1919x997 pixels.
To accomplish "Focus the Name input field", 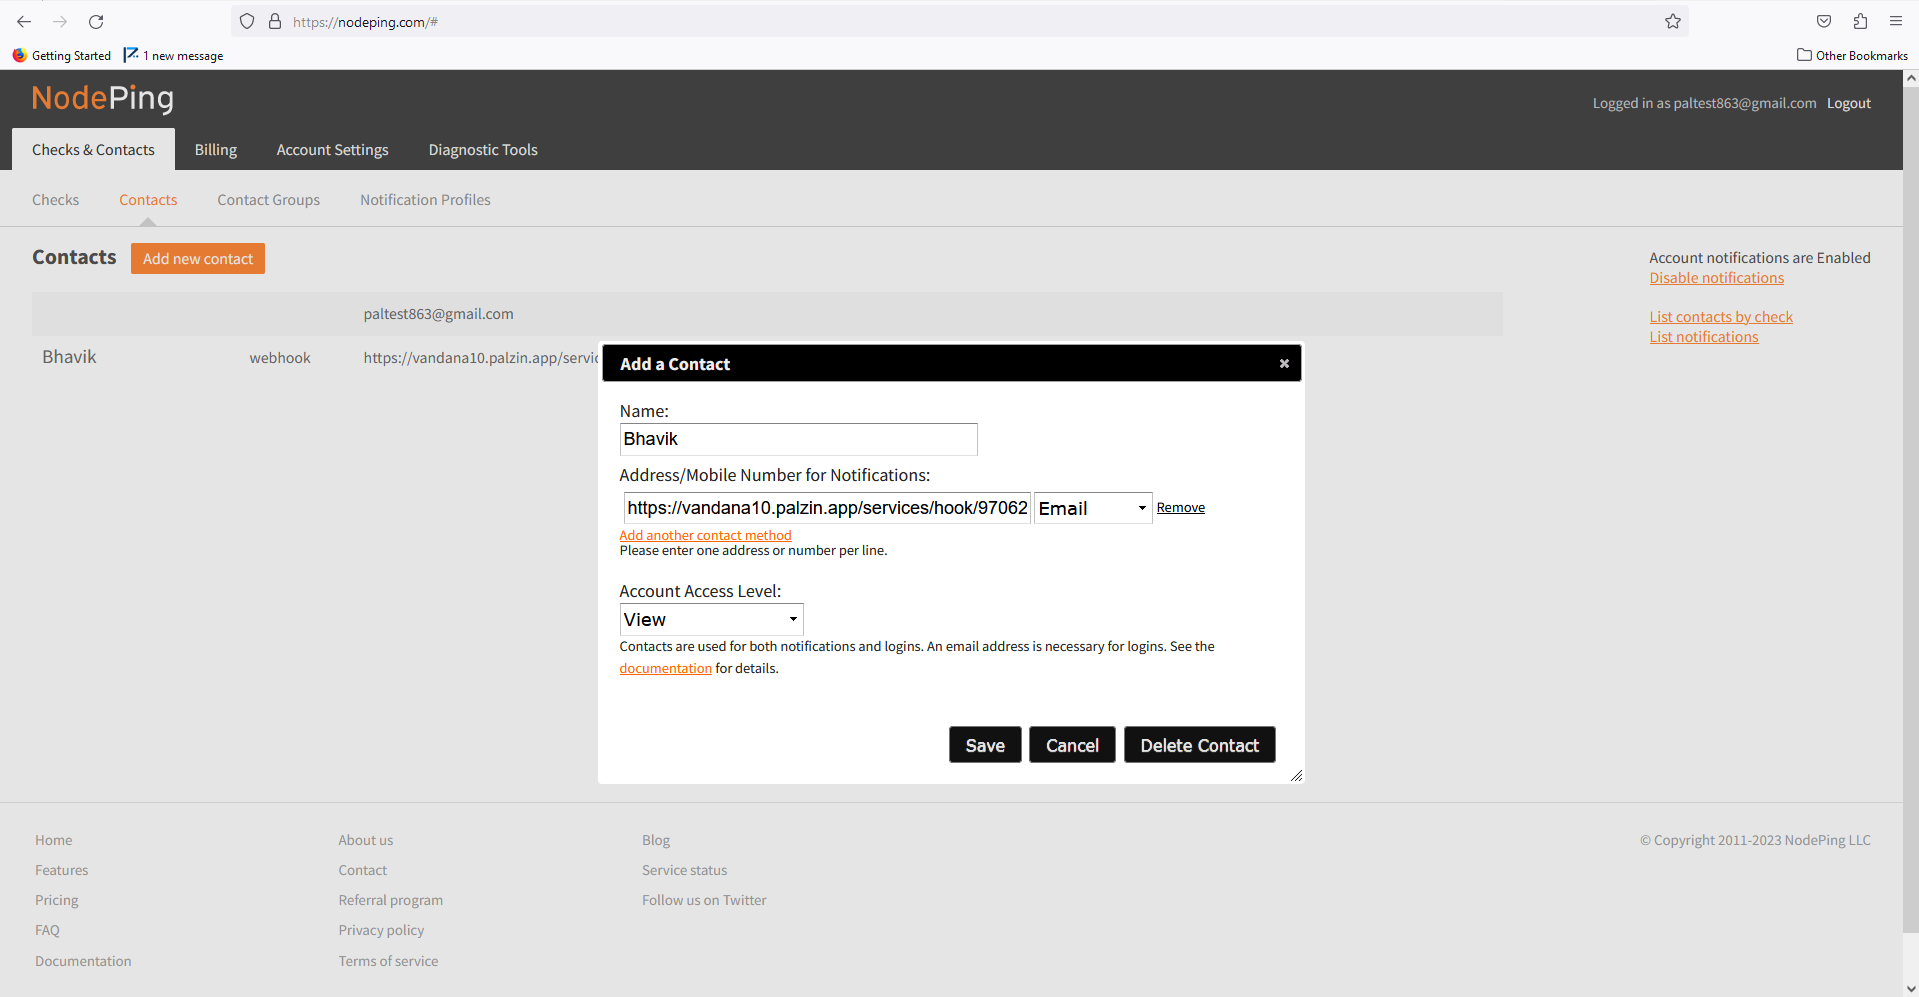I will point(798,439).
